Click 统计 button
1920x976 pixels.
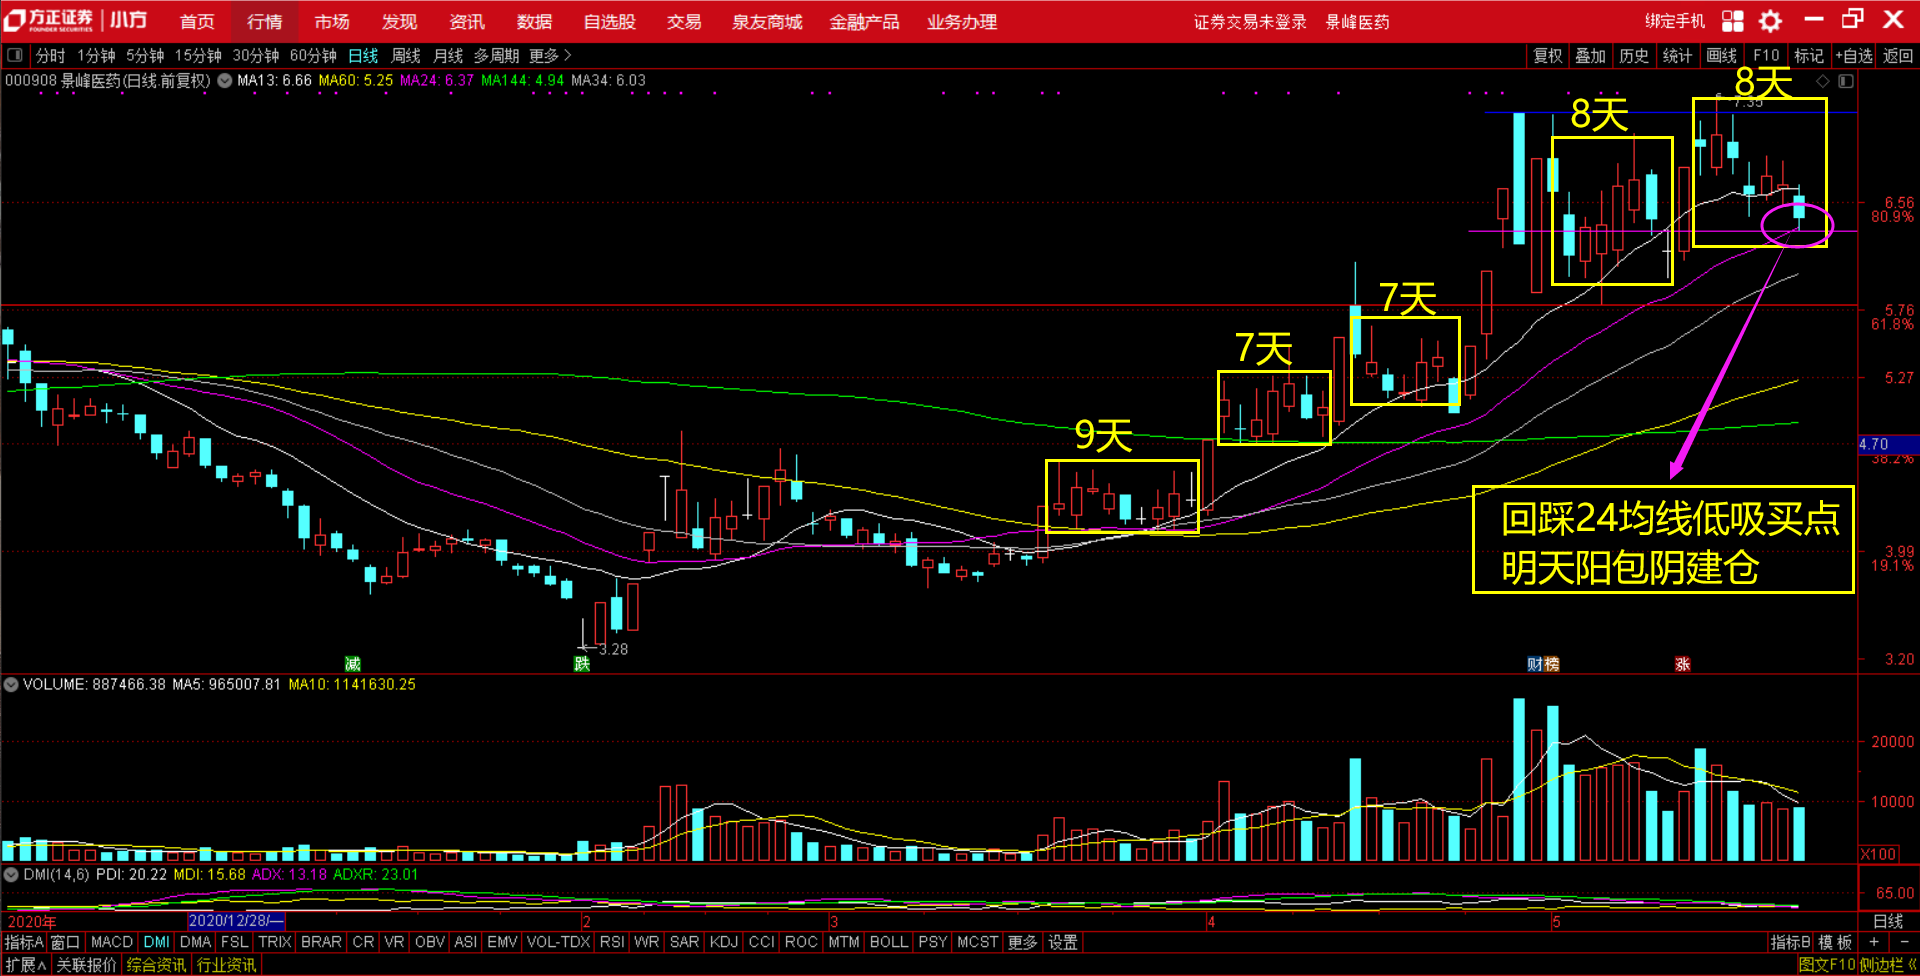click(x=1677, y=56)
